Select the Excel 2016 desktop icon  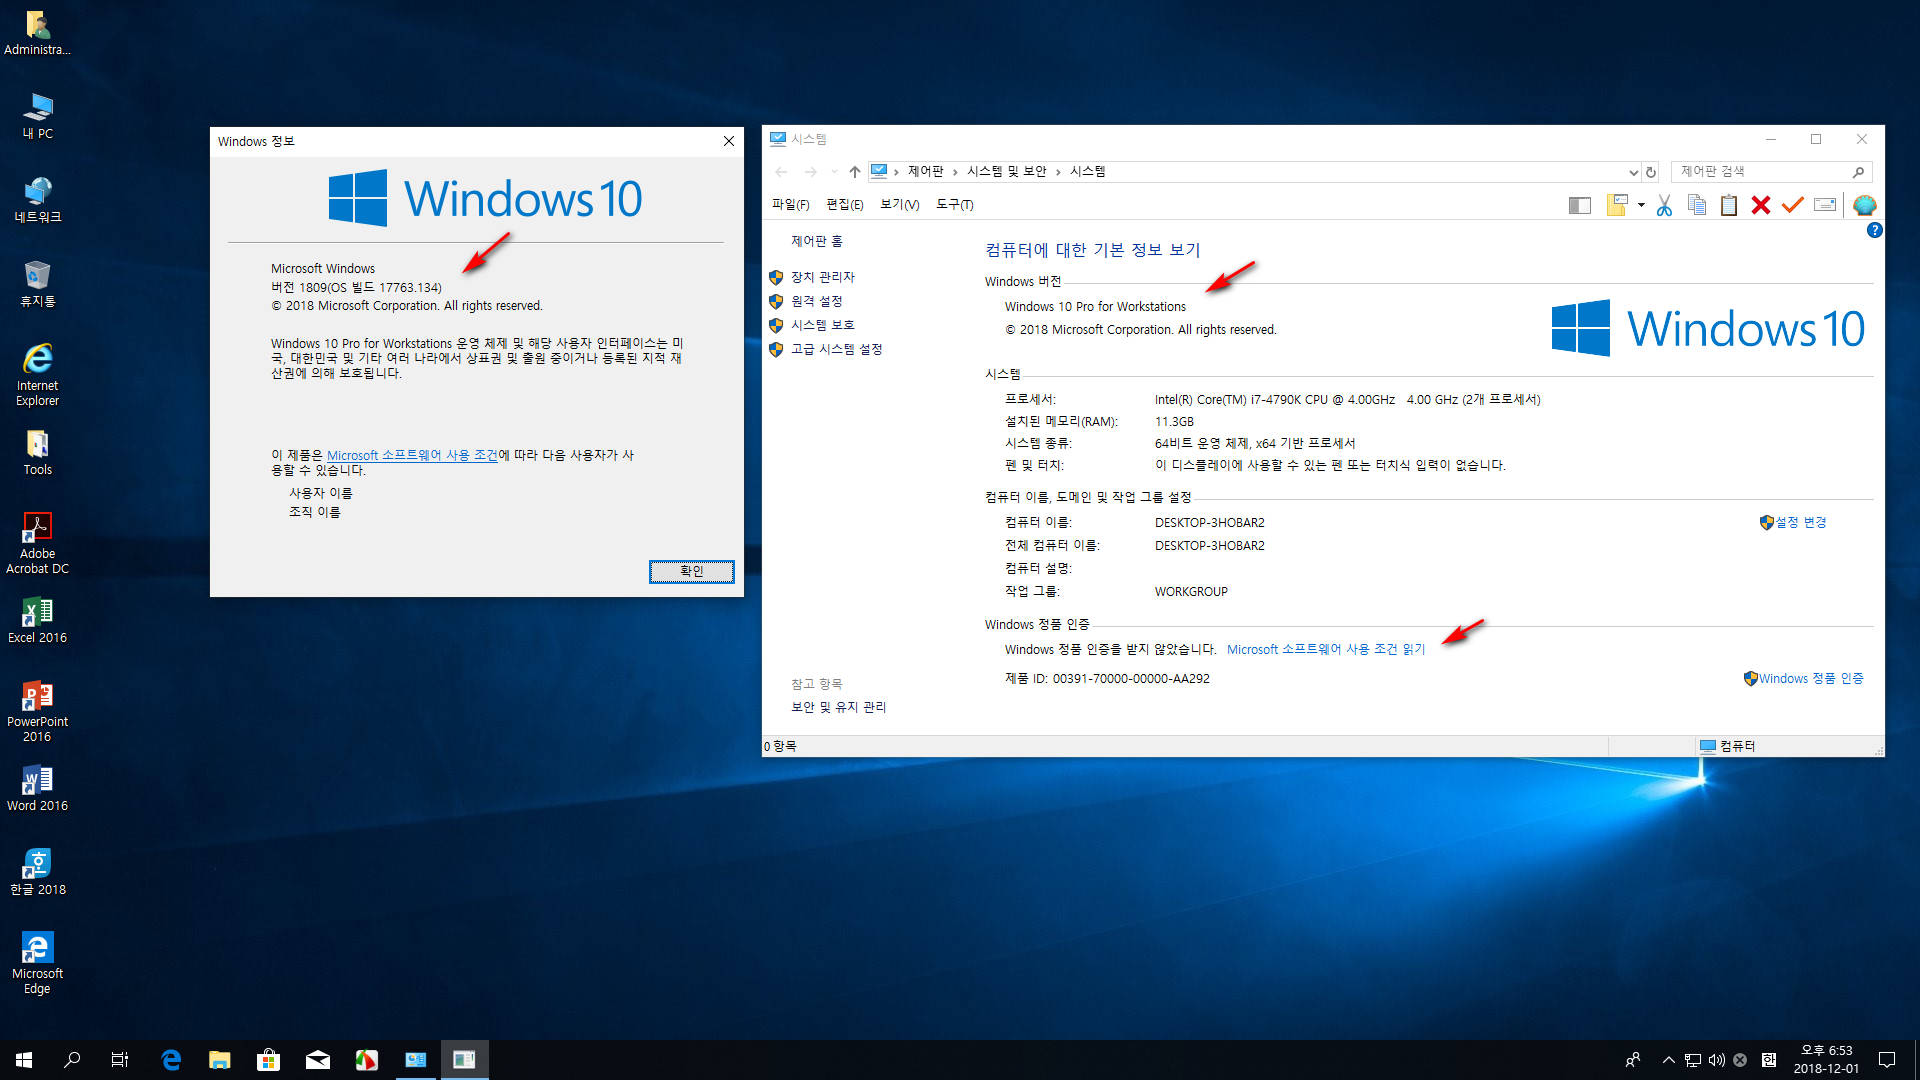tap(37, 620)
